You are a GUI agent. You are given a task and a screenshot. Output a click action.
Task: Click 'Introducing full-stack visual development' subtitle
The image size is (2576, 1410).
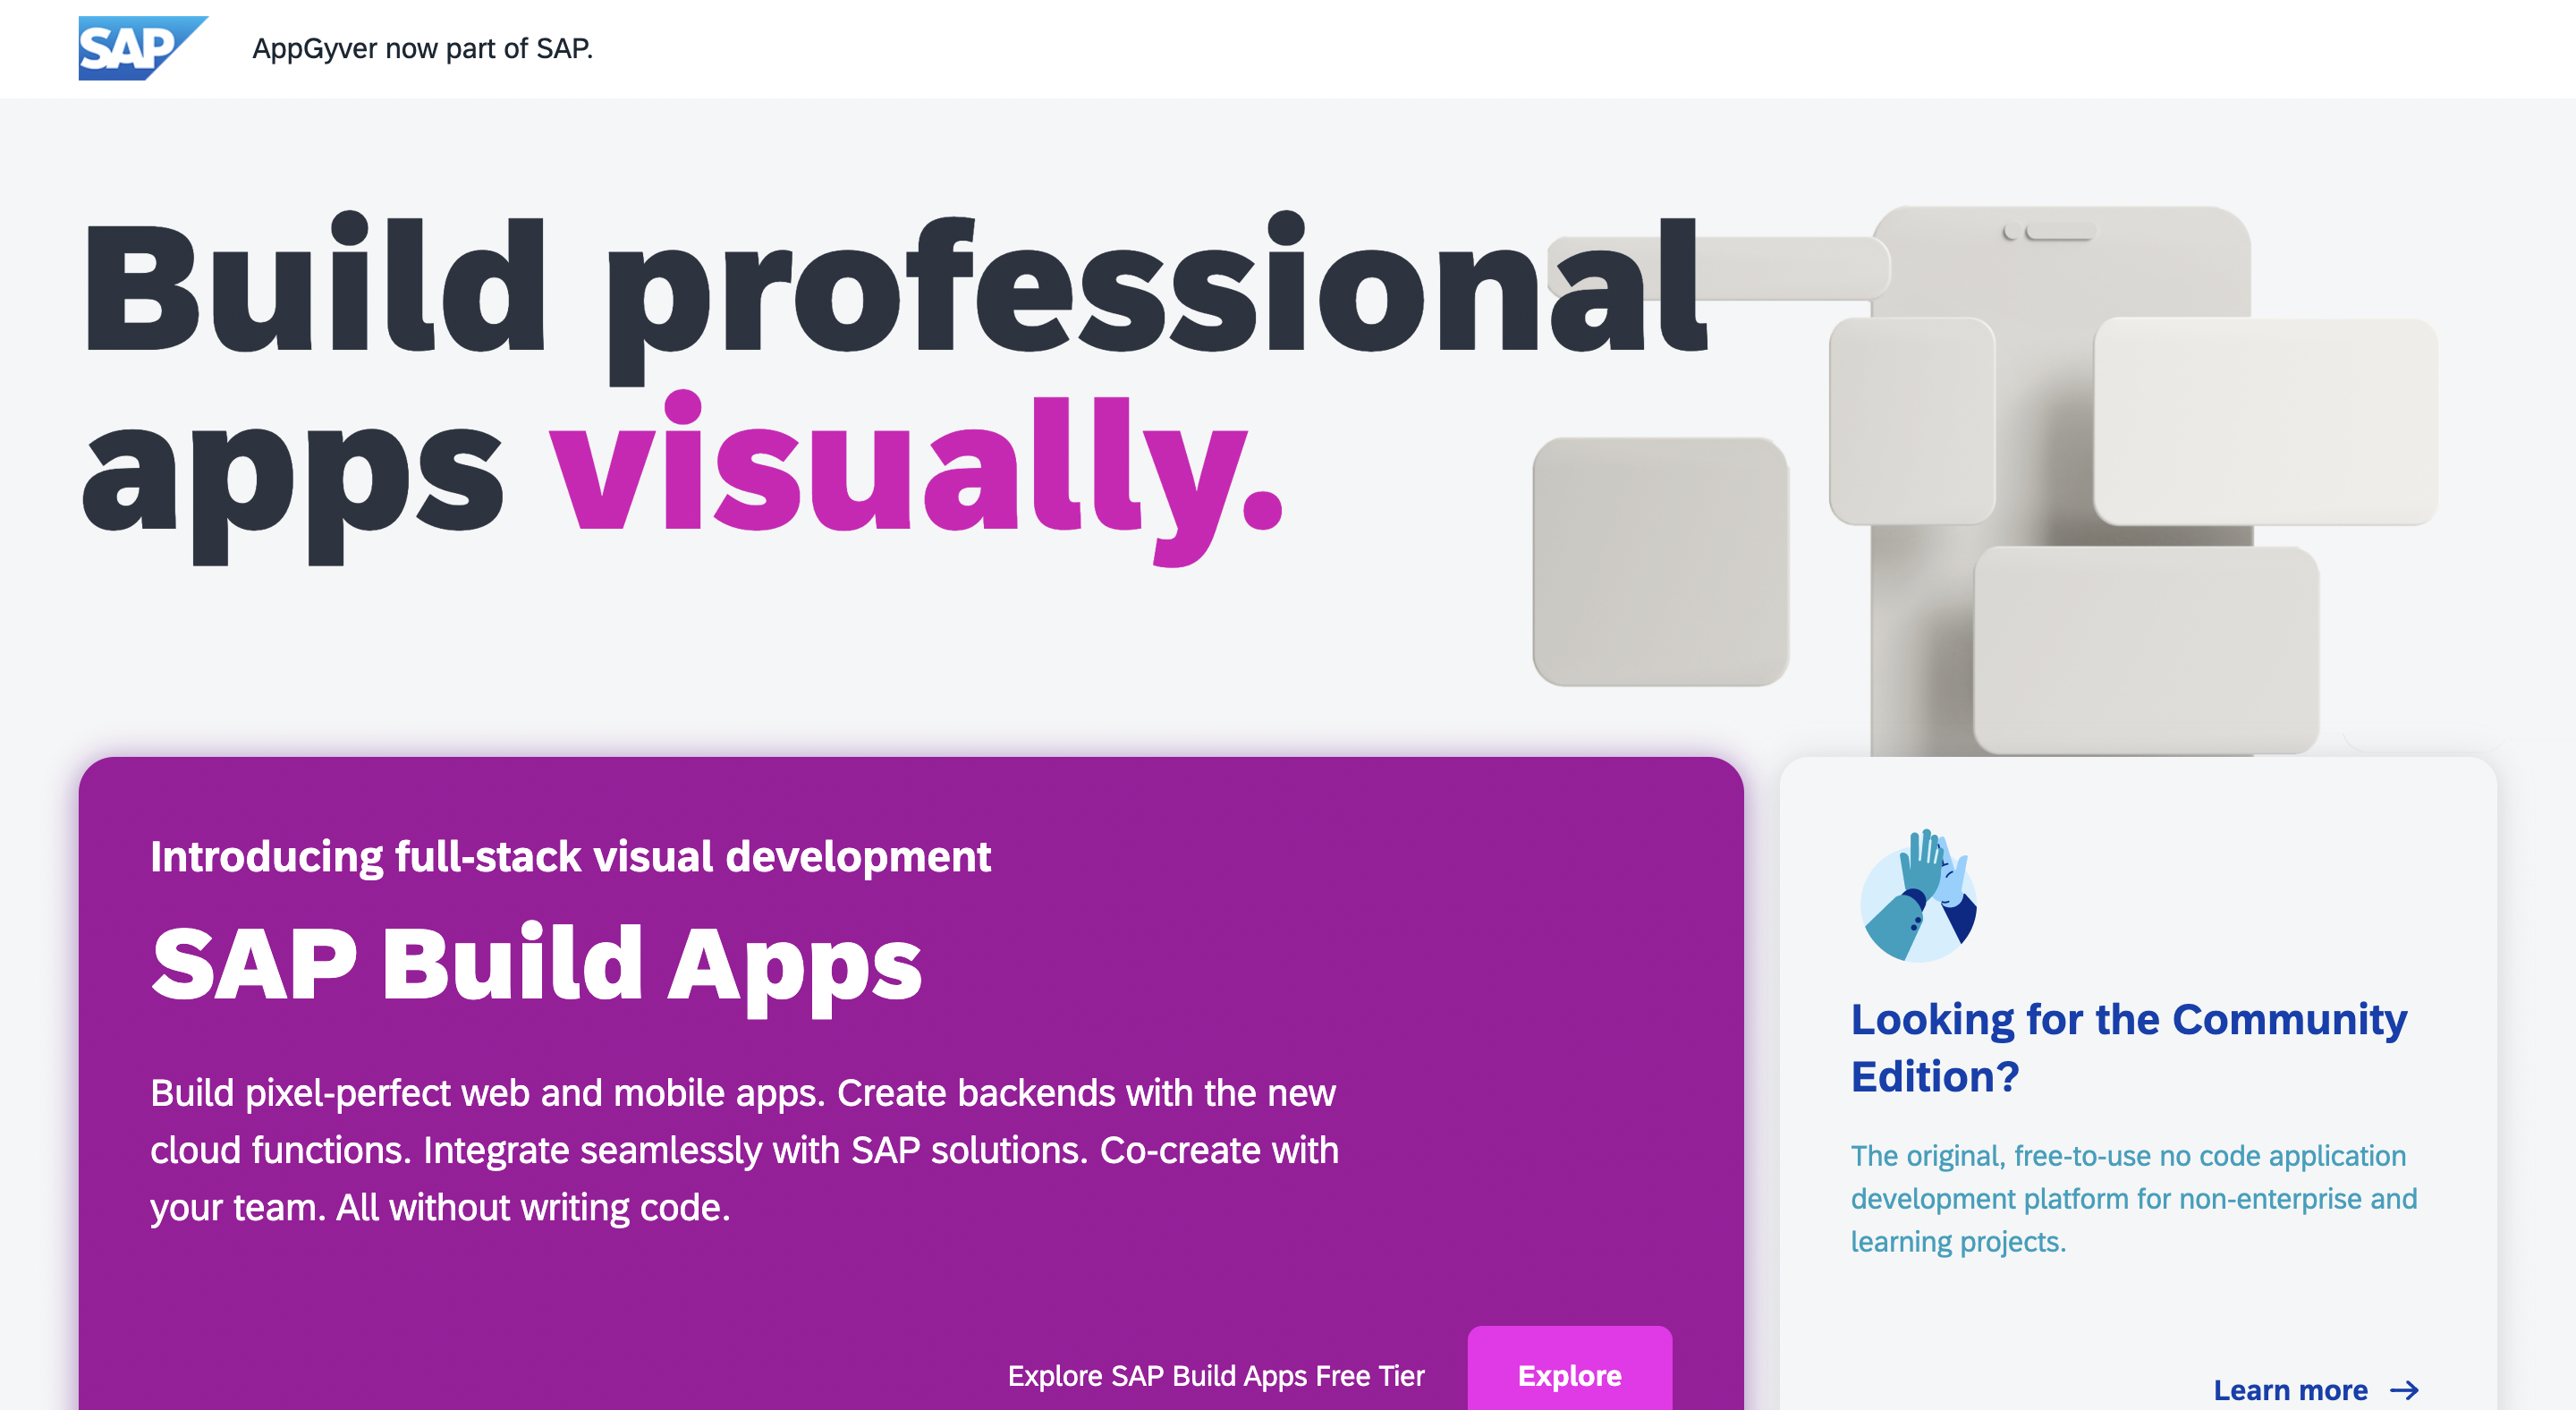tap(570, 856)
